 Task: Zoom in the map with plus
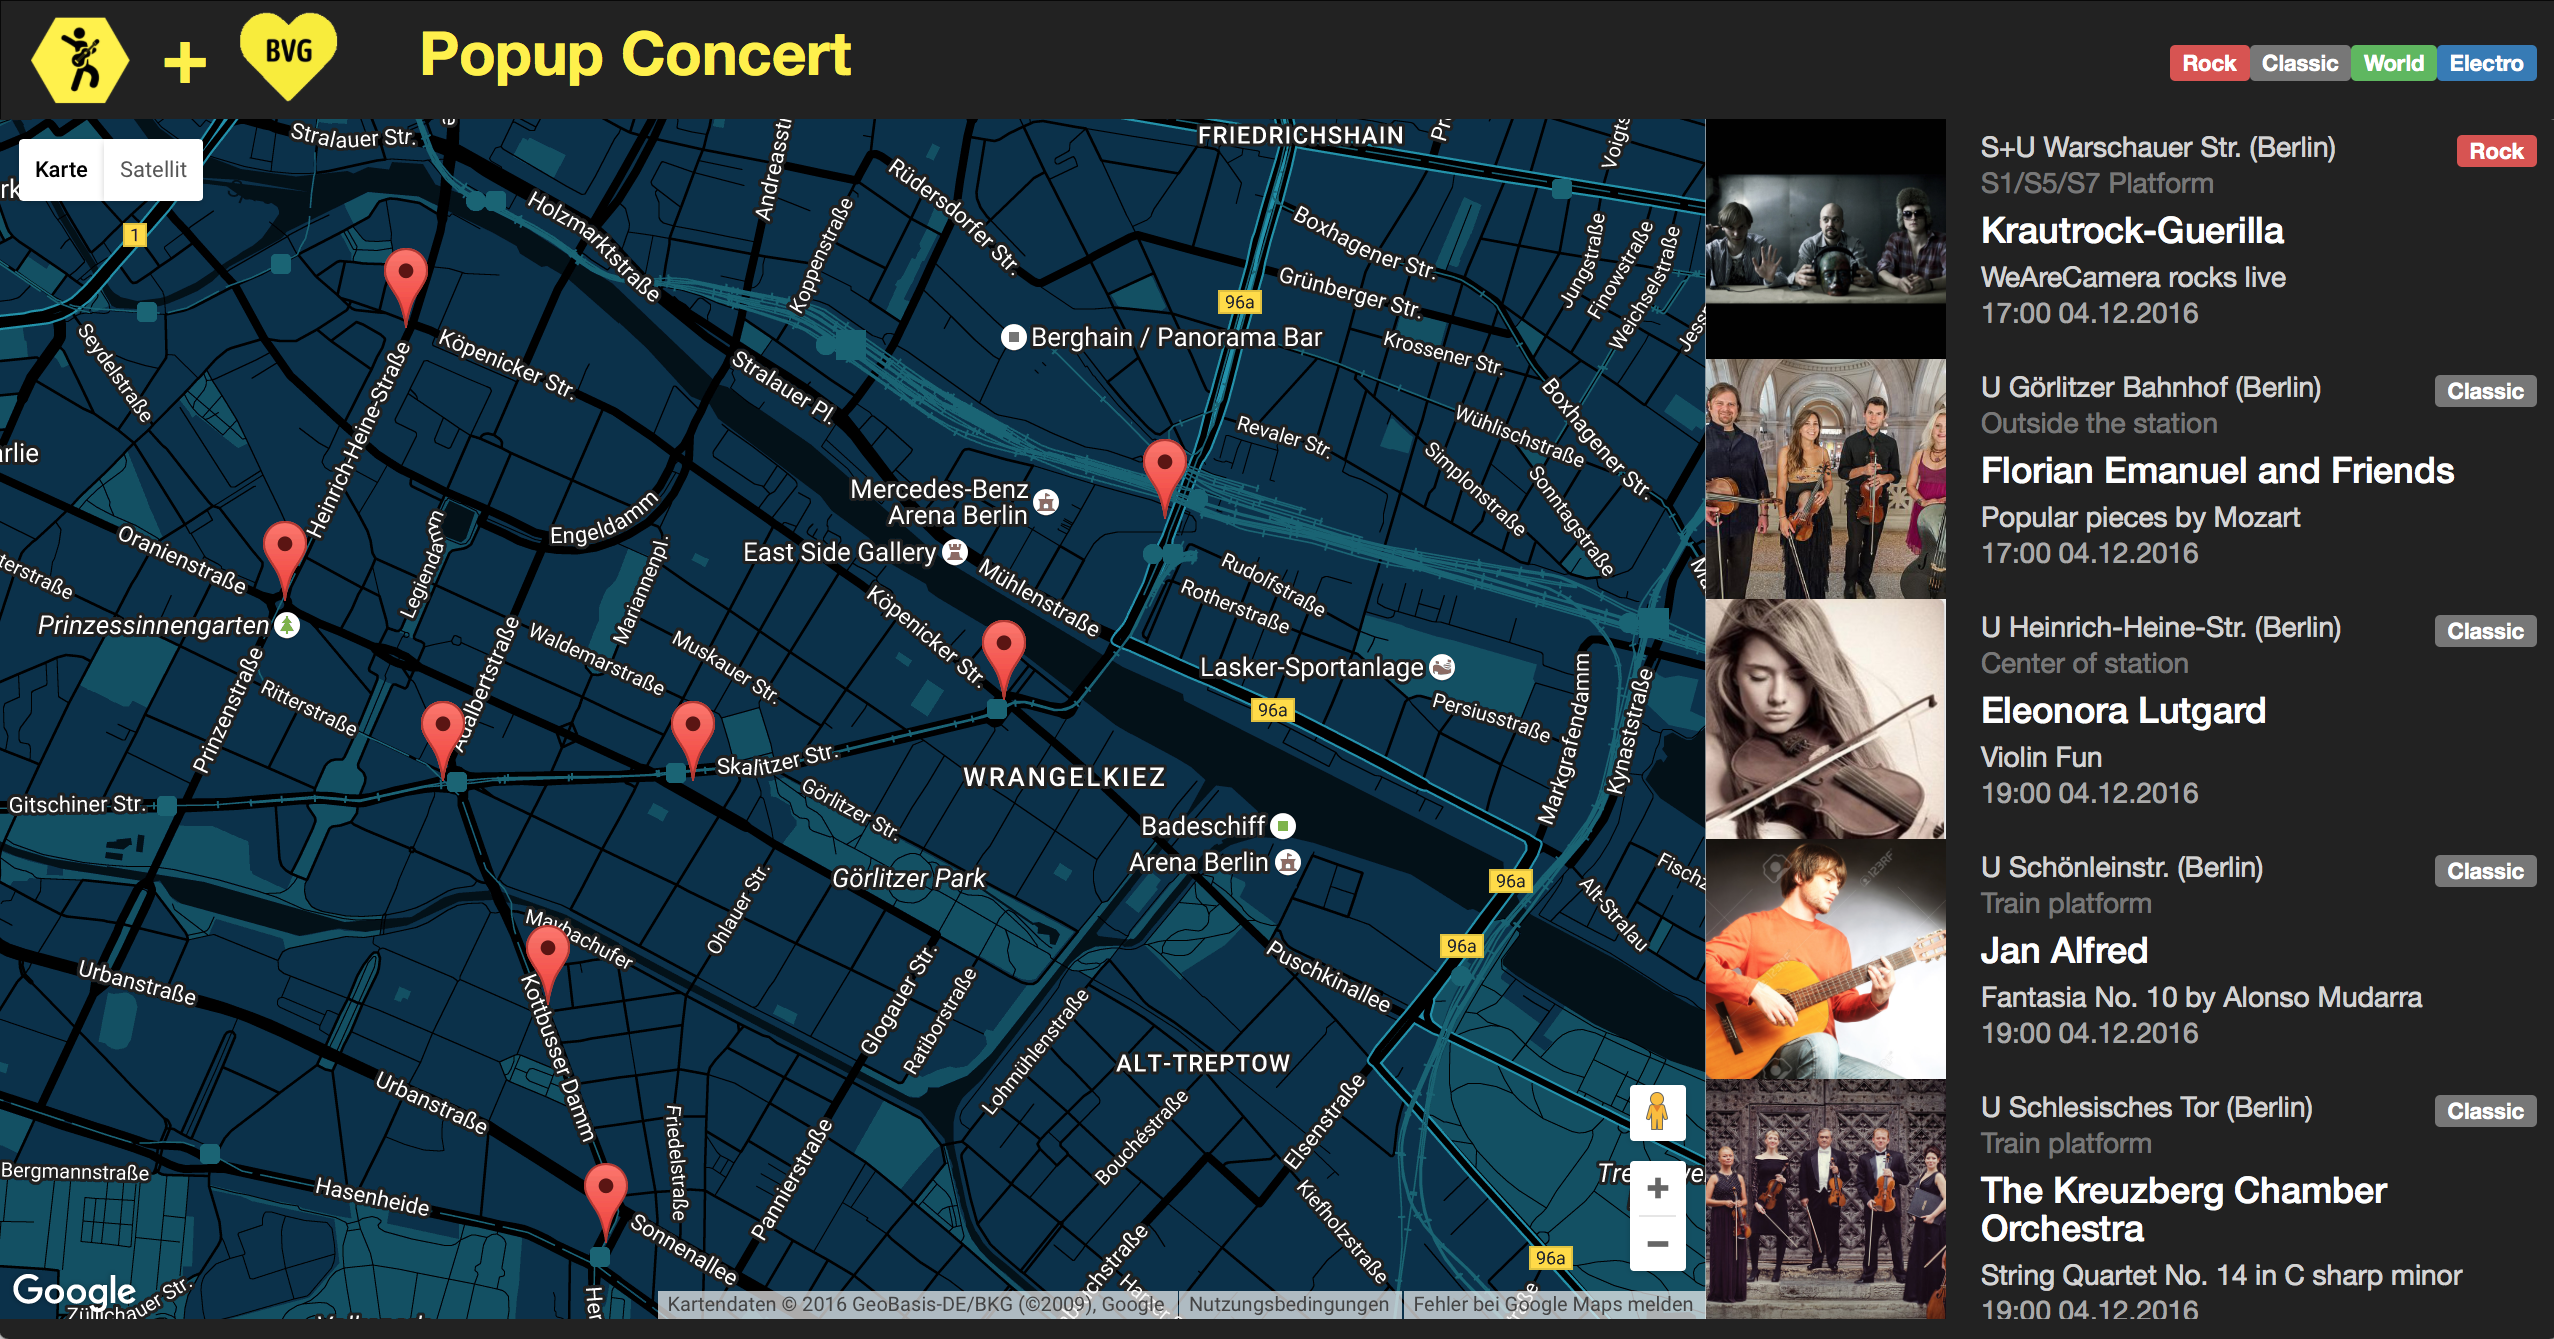point(1657,1188)
